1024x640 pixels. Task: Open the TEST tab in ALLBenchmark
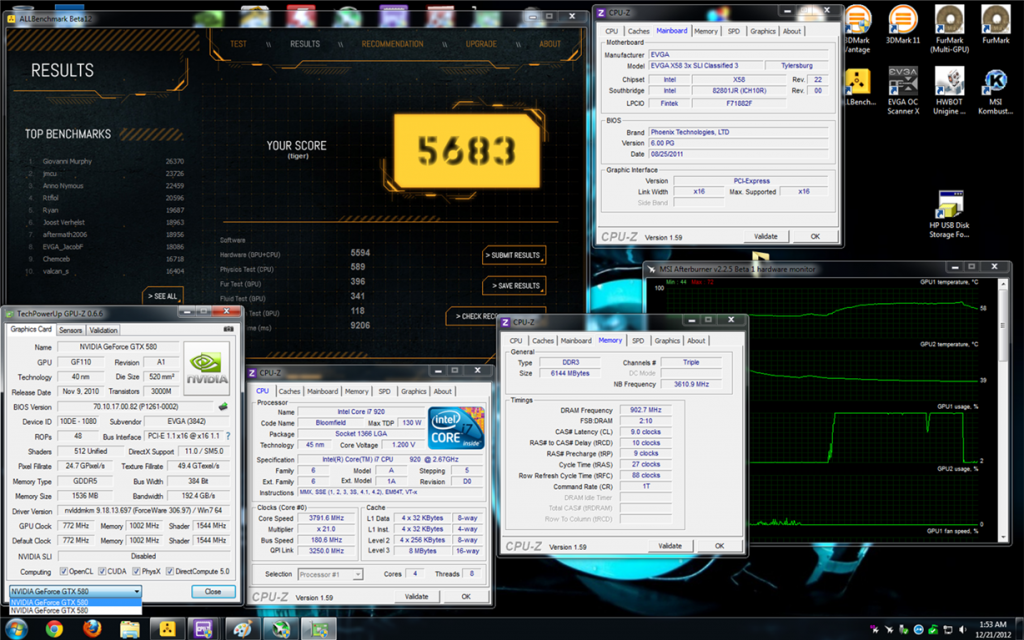coord(238,44)
